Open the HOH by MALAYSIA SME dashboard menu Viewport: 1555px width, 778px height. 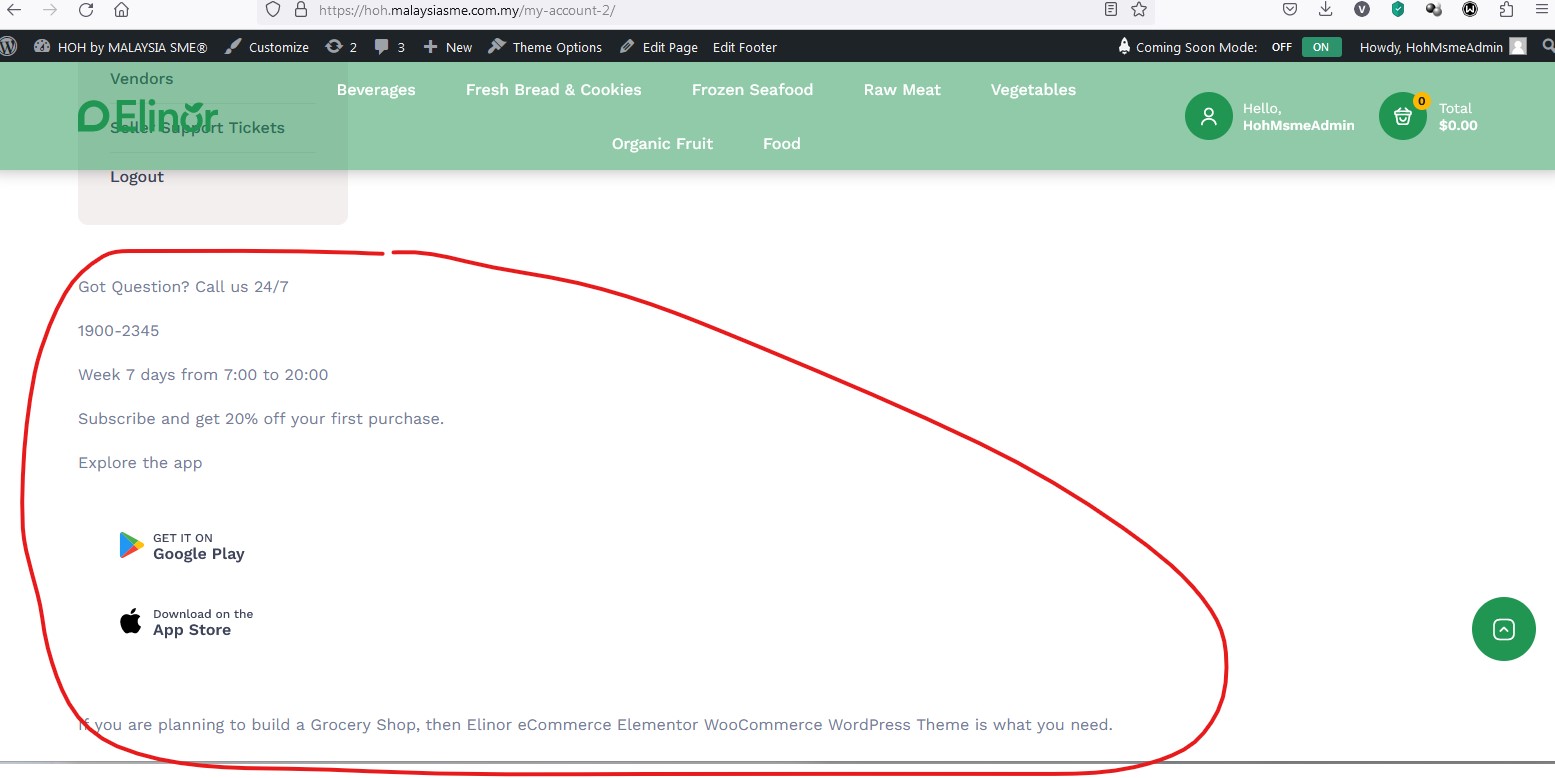point(120,47)
